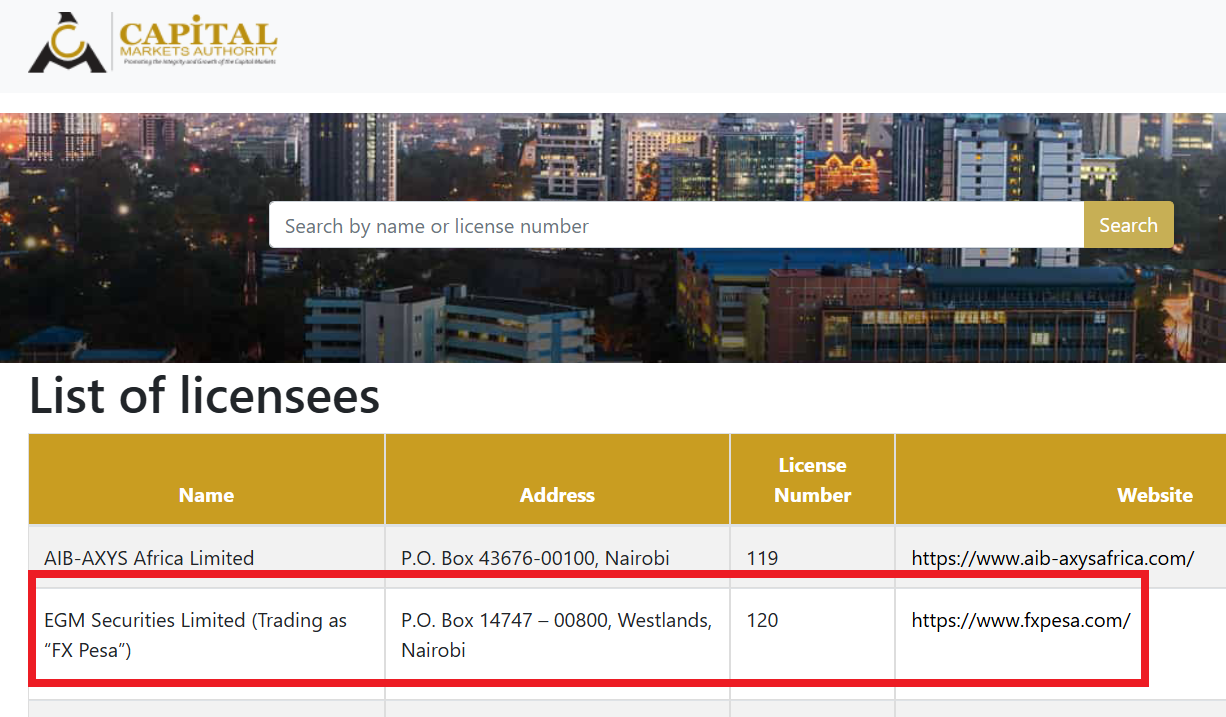Select the Address column header
This screenshot has height=717, width=1226.
coord(557,495)
